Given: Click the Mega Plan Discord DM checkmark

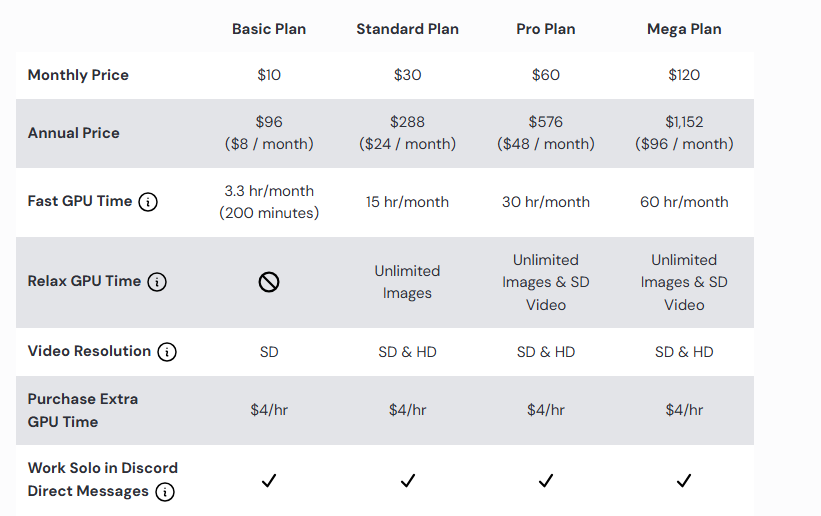Looking at the screenshot, I should [684, 481].
